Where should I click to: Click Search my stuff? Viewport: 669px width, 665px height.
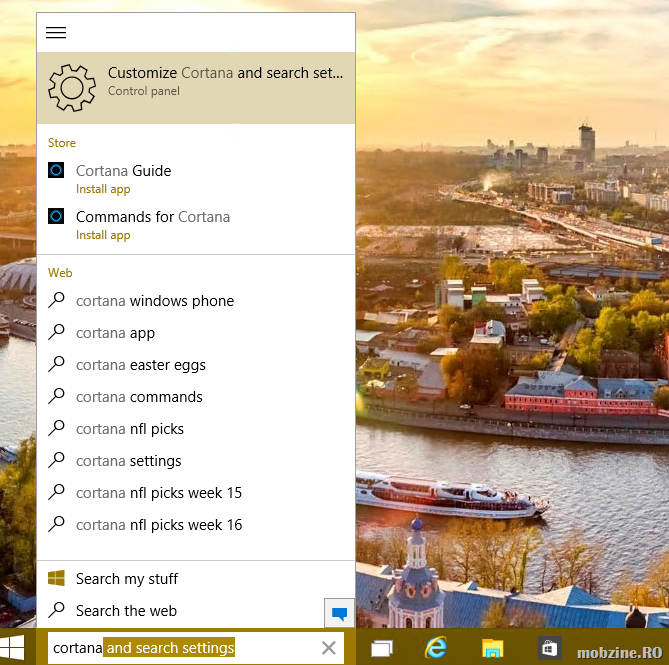(x=196, y=579)
